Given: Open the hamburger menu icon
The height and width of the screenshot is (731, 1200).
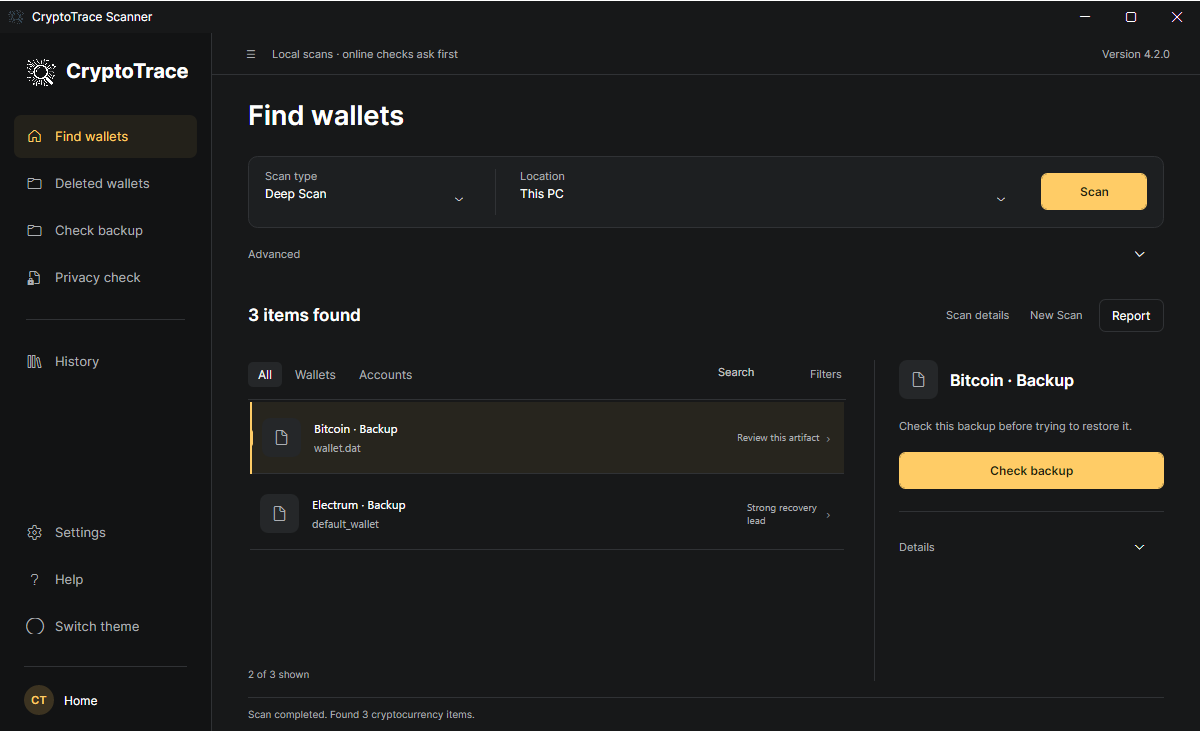Looking at the screenshot, I should (x=251, y=54).
